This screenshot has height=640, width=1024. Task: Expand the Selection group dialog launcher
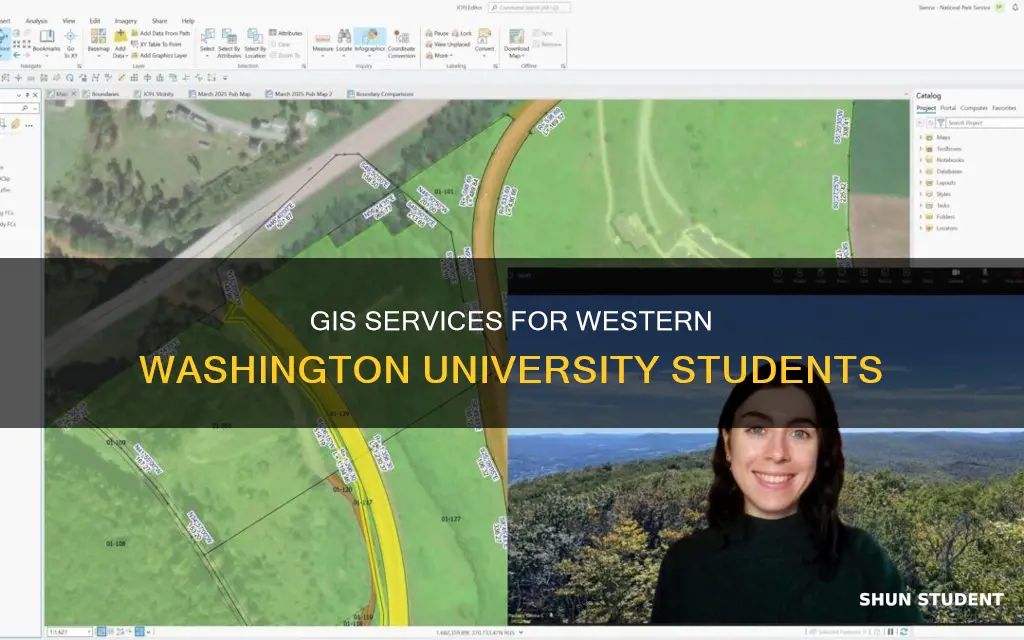pos(304,66)
